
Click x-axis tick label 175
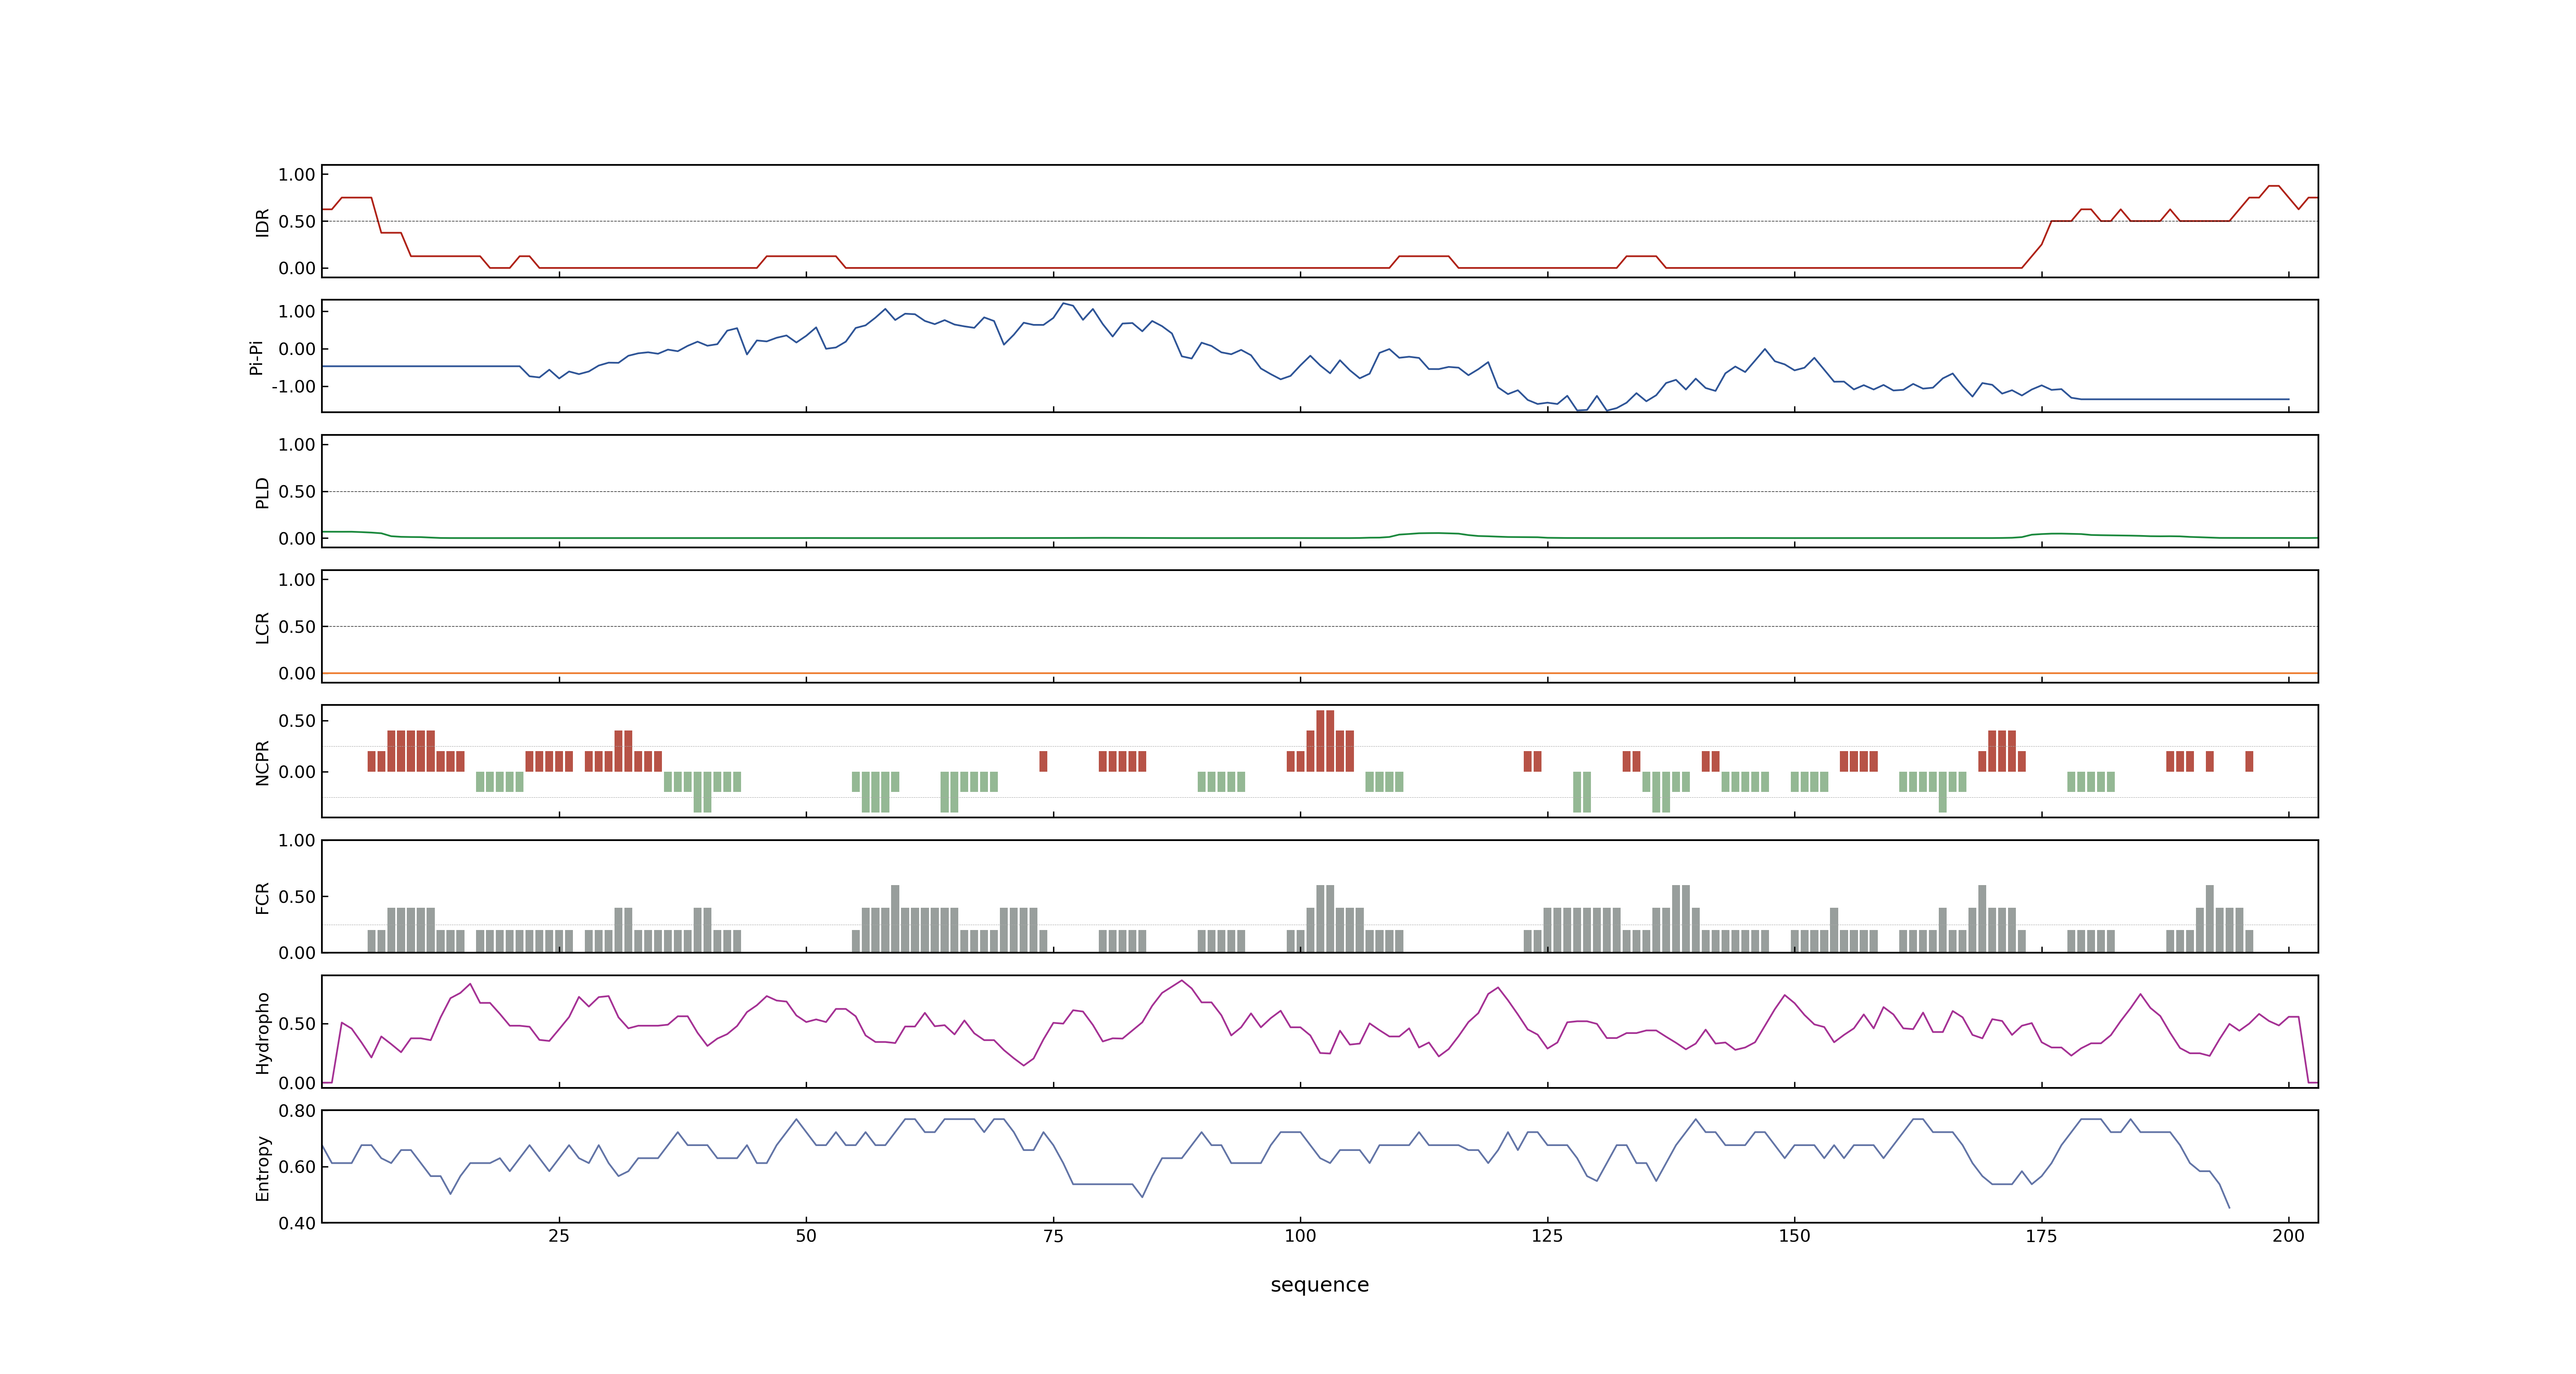click(2041, 1236)
